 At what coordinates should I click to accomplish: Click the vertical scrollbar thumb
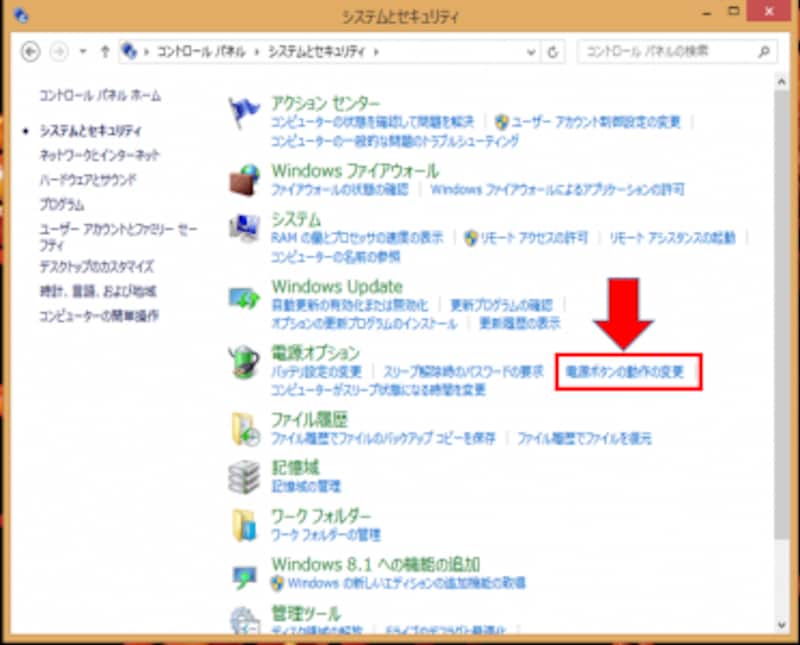click(x=782, y=315)
